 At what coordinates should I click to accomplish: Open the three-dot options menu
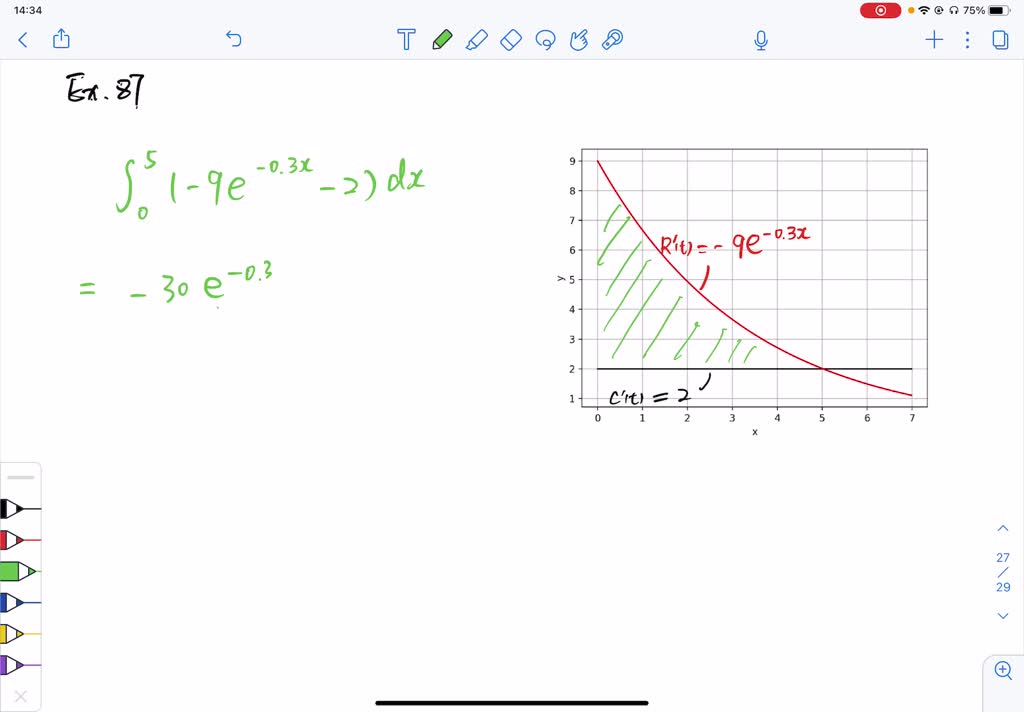pyautogui.click(x=966, y=40)
